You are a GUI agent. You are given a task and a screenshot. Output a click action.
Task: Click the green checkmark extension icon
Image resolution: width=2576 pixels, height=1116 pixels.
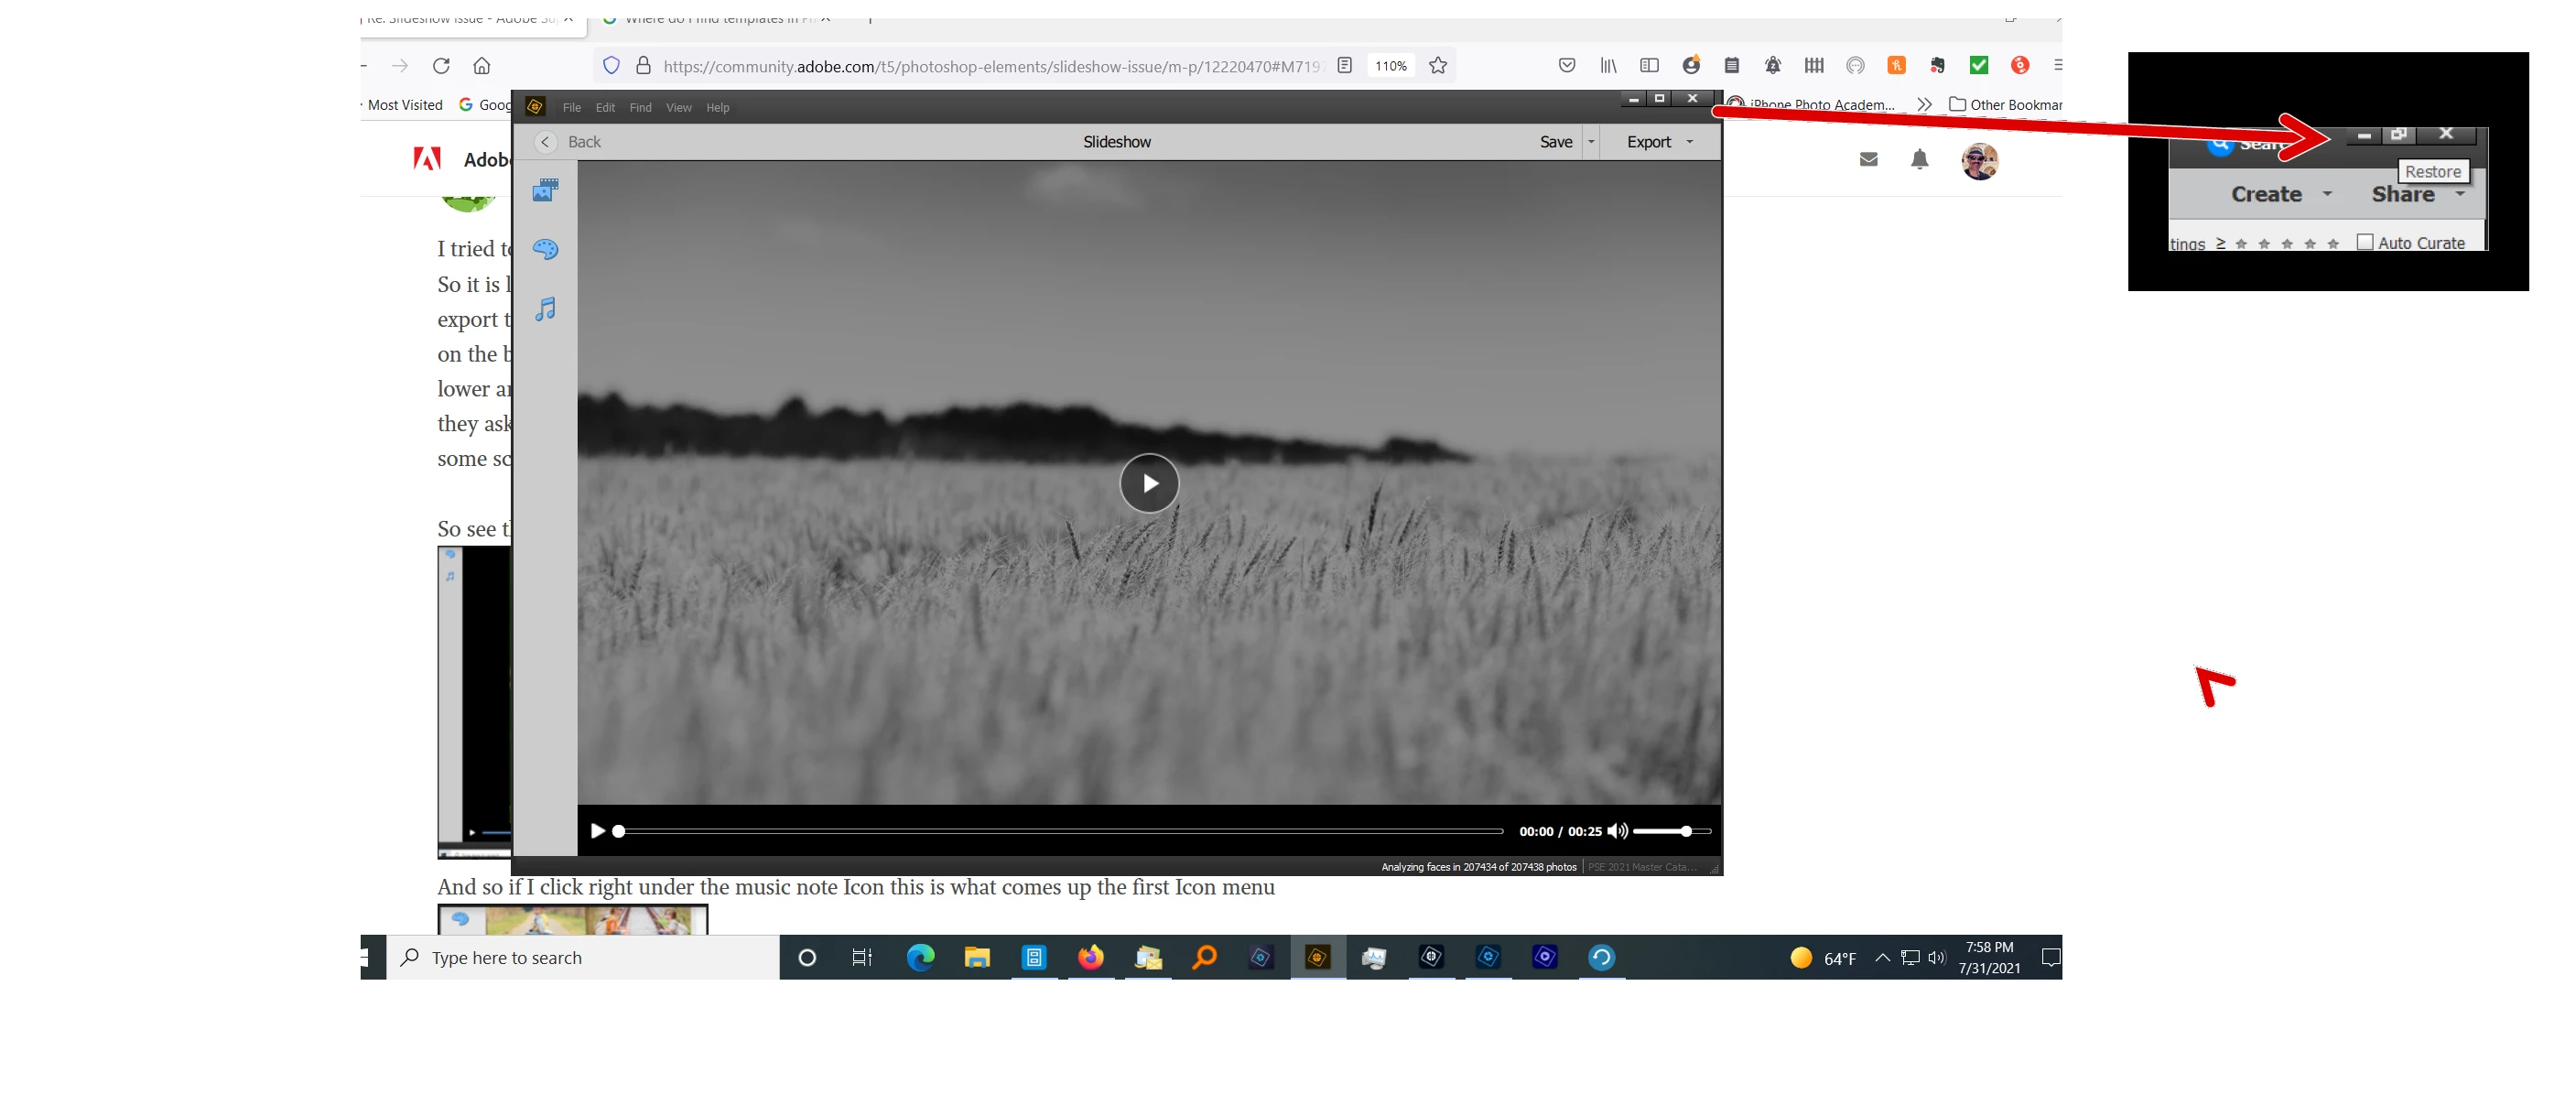1978,66
